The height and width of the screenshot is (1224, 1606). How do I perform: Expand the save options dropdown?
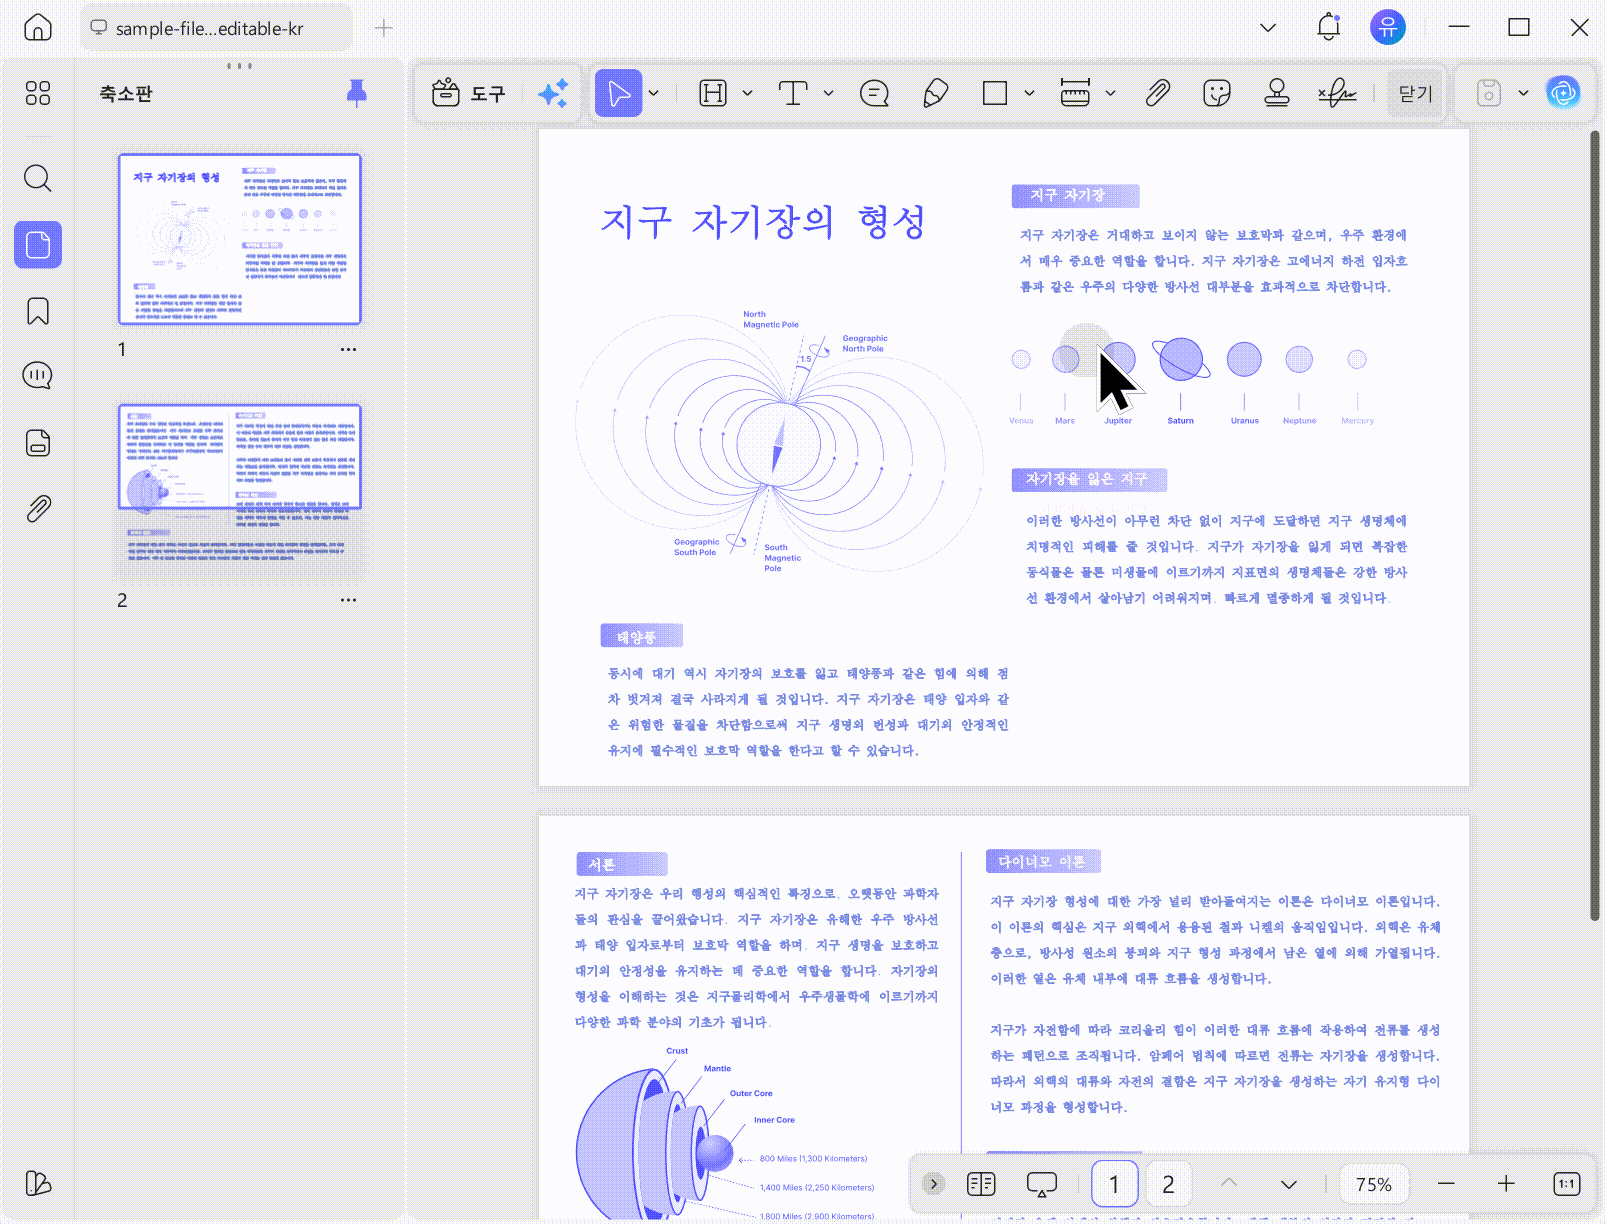(1524, 93)
